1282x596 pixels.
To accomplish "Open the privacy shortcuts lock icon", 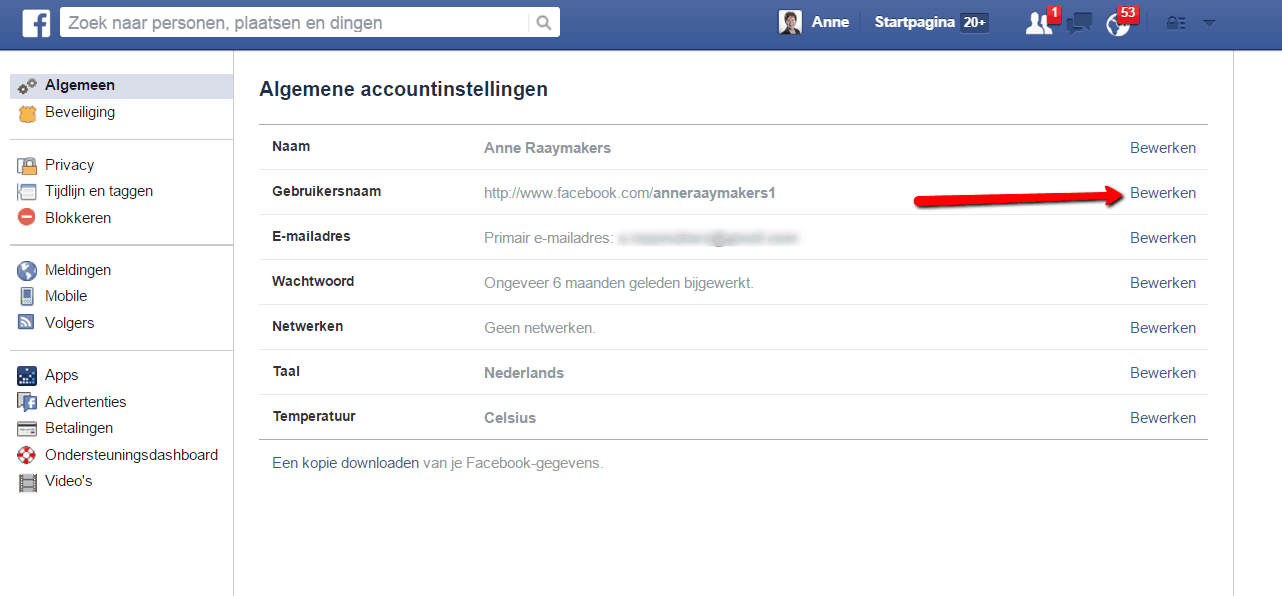I will point(1176,23).
